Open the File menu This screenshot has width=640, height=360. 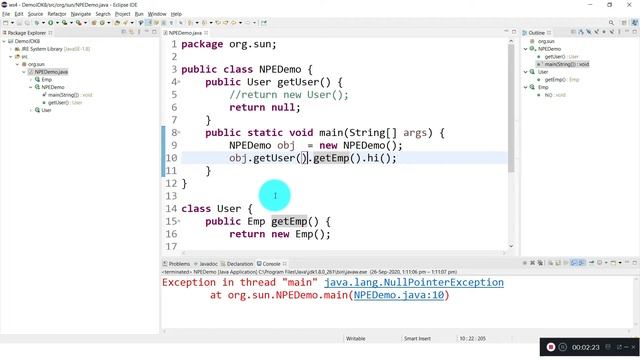click(x=6, y=14)
